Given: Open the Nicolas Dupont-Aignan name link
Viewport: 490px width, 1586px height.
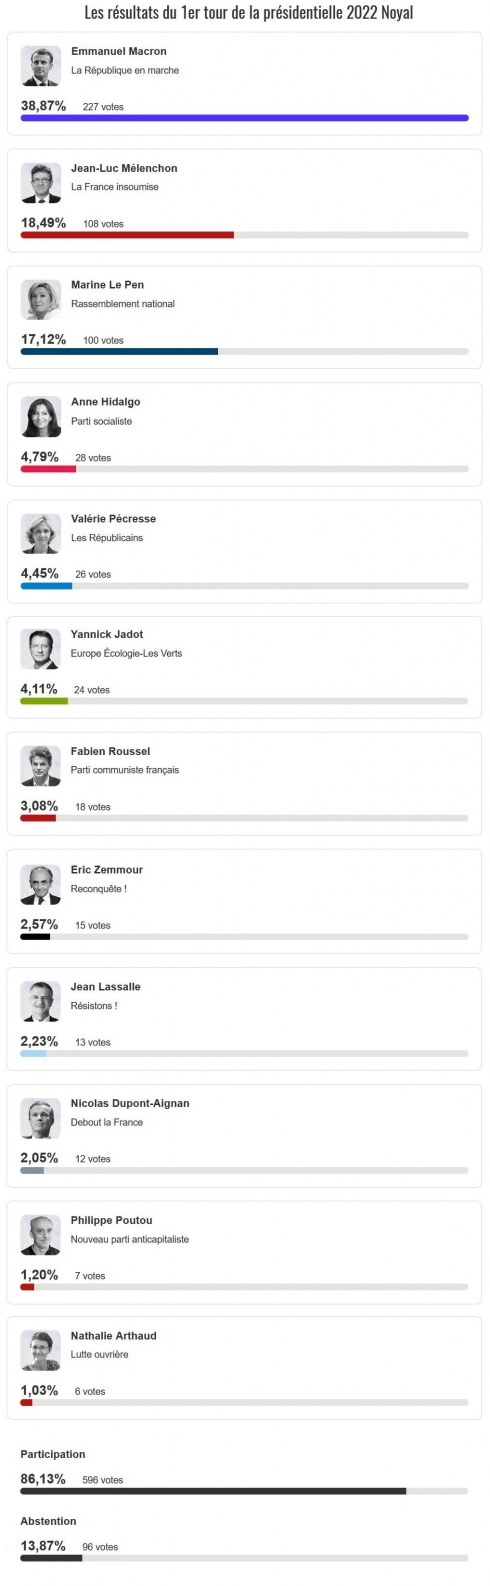Looking at the screenshot, I should click(130, 1103).
